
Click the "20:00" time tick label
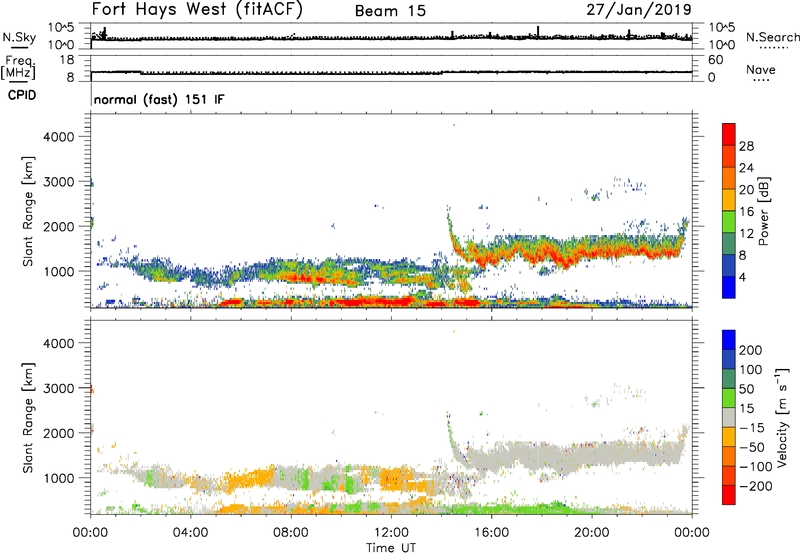point(592,533)
